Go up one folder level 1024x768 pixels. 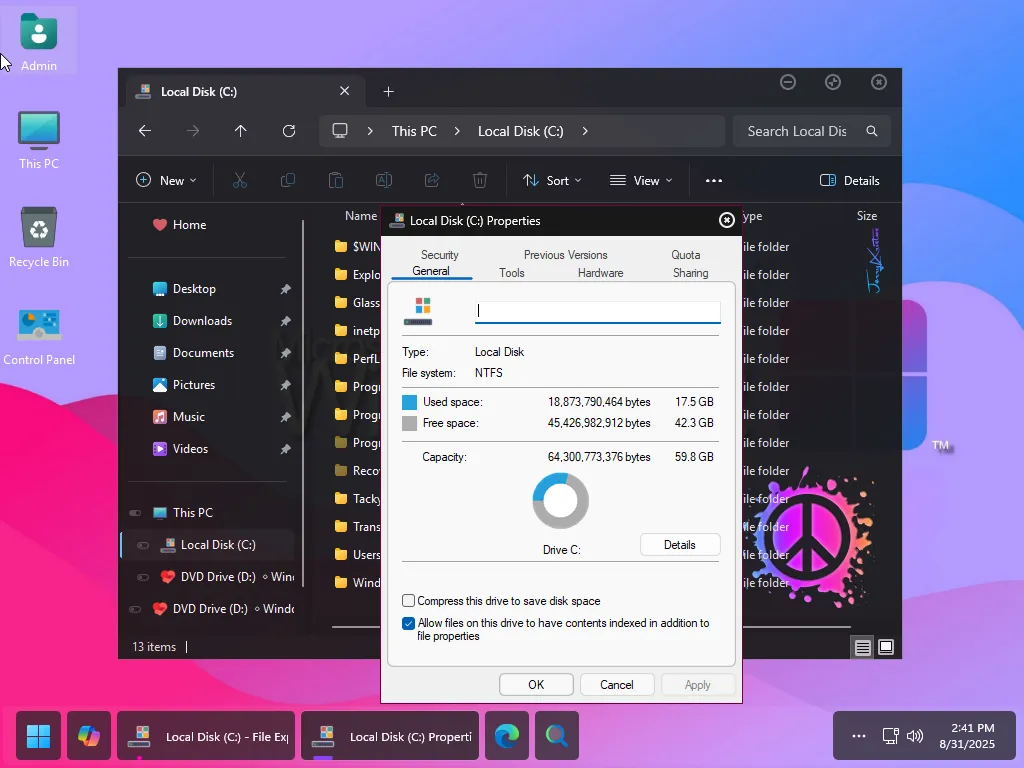tap(240, 131)
